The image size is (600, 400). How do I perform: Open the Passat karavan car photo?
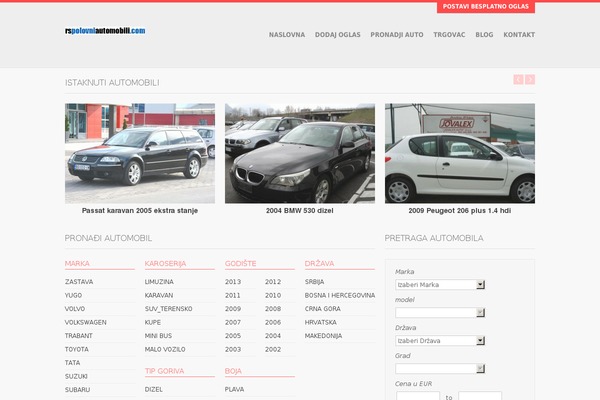point(140,153)
